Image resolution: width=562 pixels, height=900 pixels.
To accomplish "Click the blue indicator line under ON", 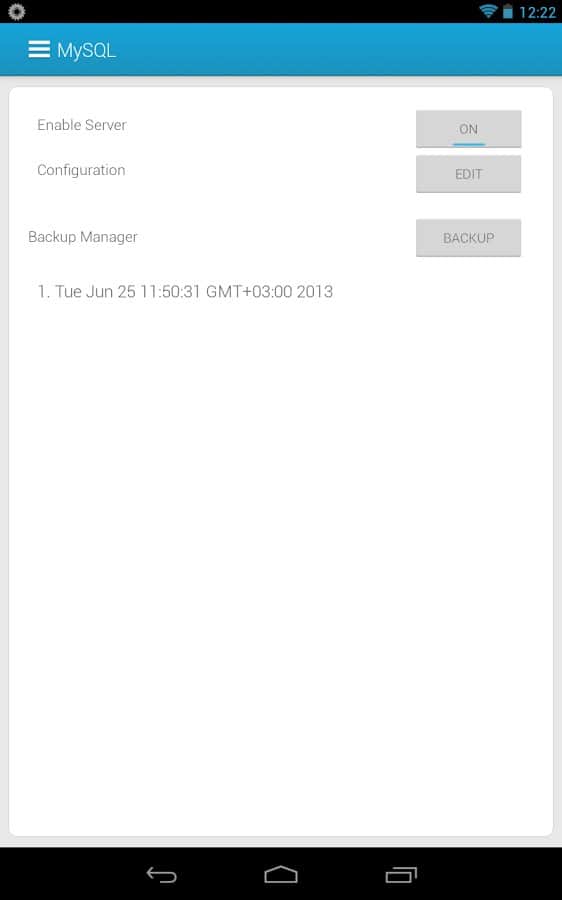I will coord(469,144).
